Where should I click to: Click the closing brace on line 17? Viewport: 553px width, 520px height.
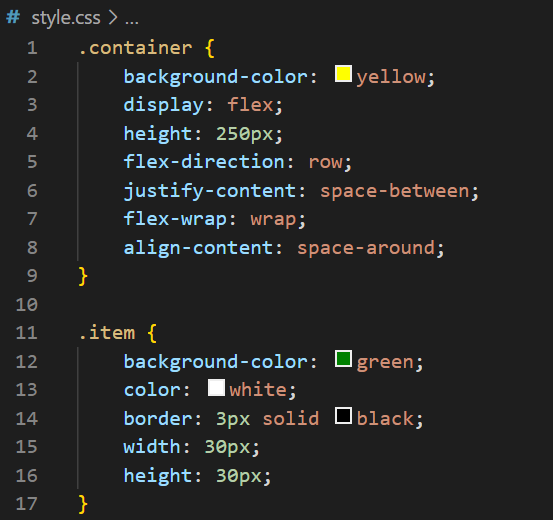tap(83, 504)
